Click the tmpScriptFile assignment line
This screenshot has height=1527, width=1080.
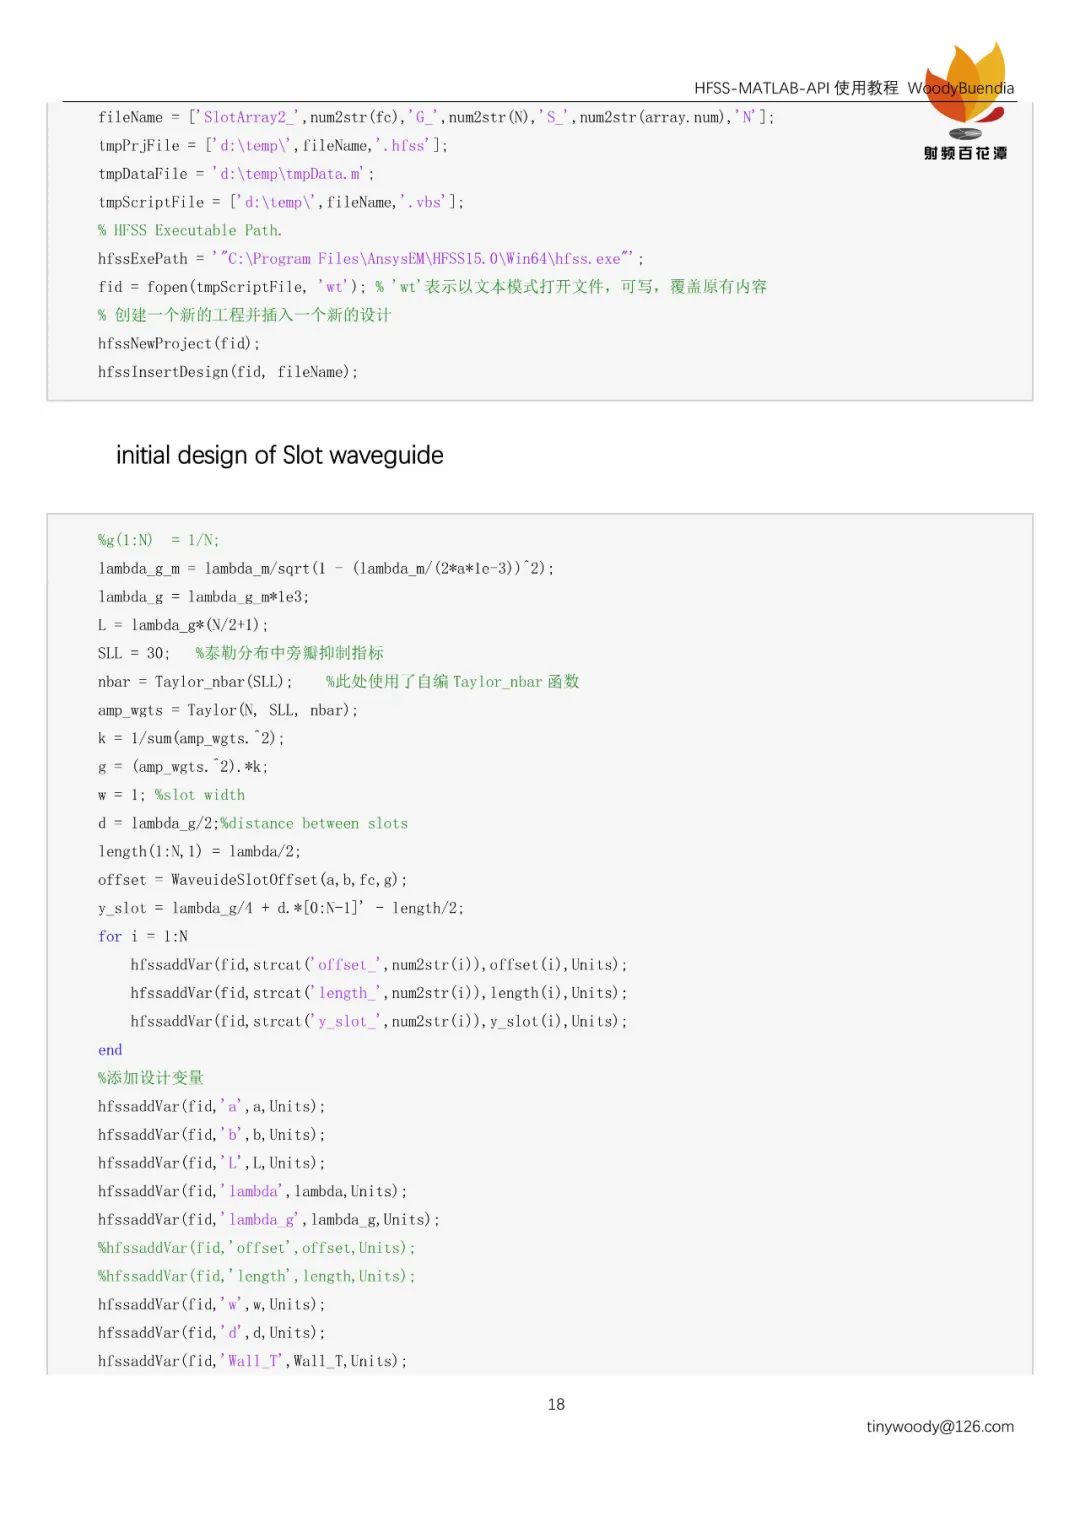coord(280,202)
